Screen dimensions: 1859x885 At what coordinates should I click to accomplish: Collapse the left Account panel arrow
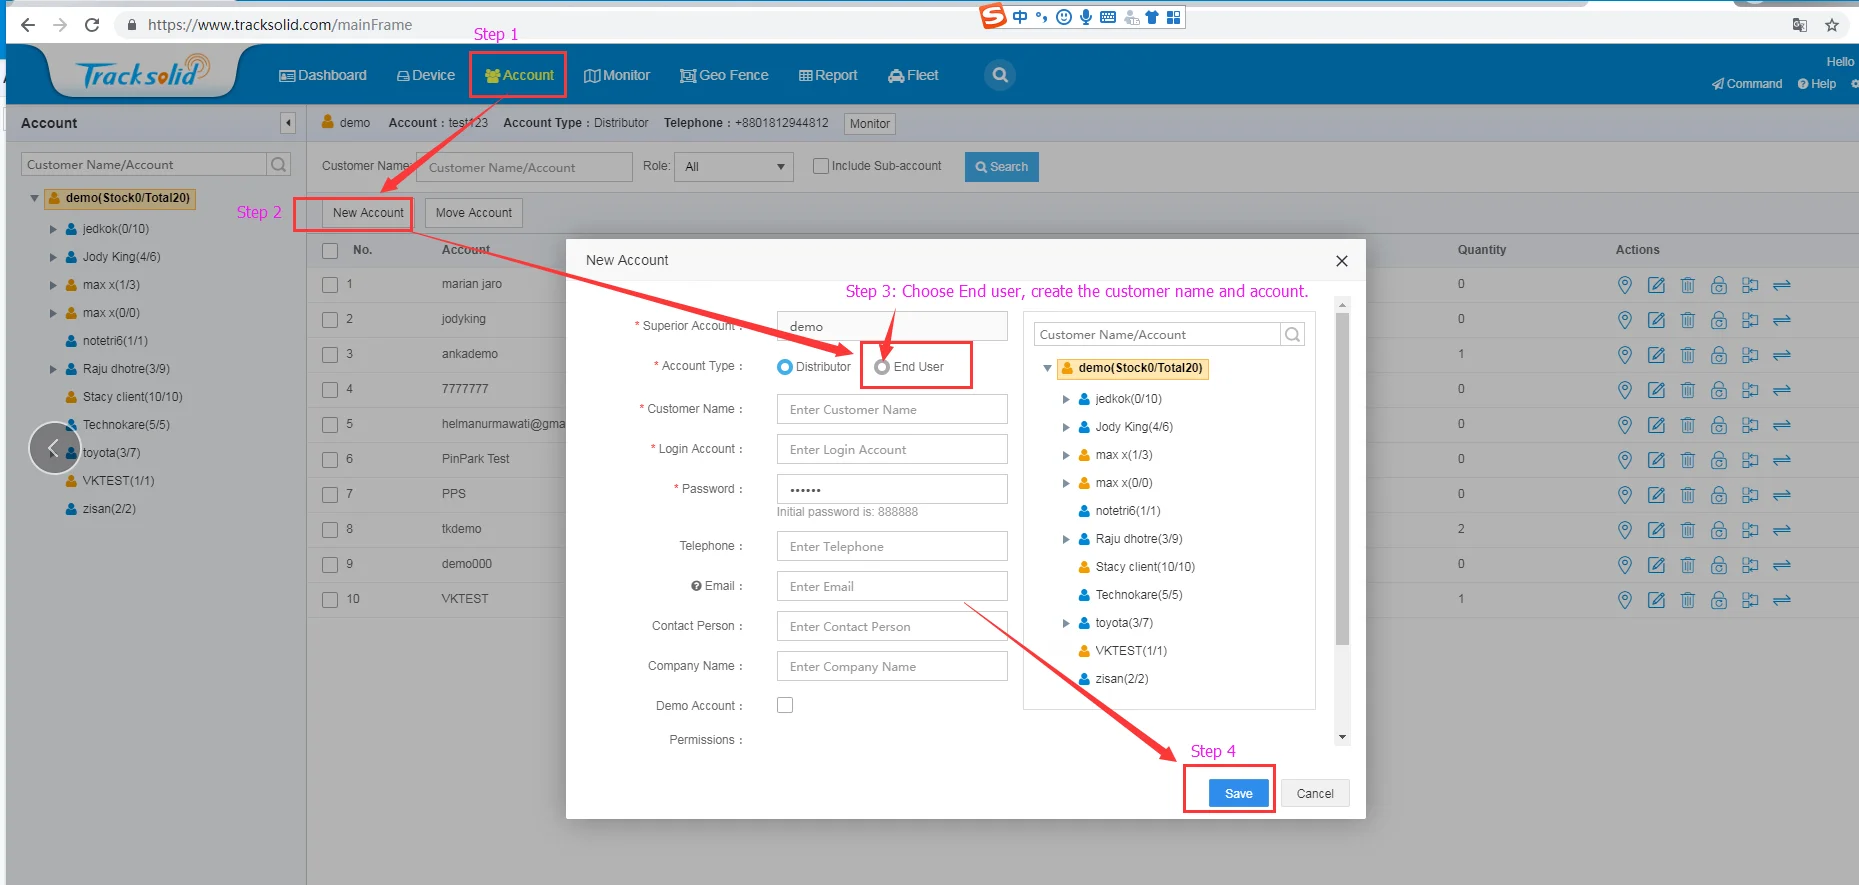[288, 123]
